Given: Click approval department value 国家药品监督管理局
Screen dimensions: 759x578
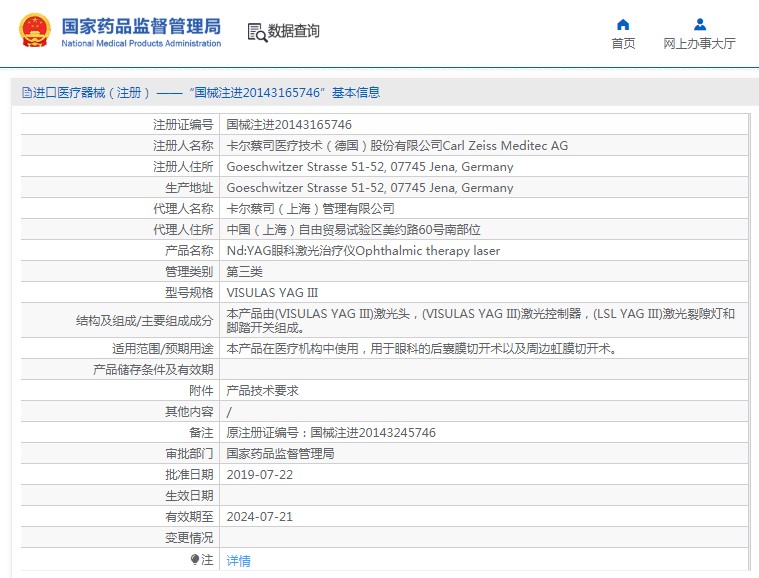Looking at the screenshot, I should click(x=280, y=454).
